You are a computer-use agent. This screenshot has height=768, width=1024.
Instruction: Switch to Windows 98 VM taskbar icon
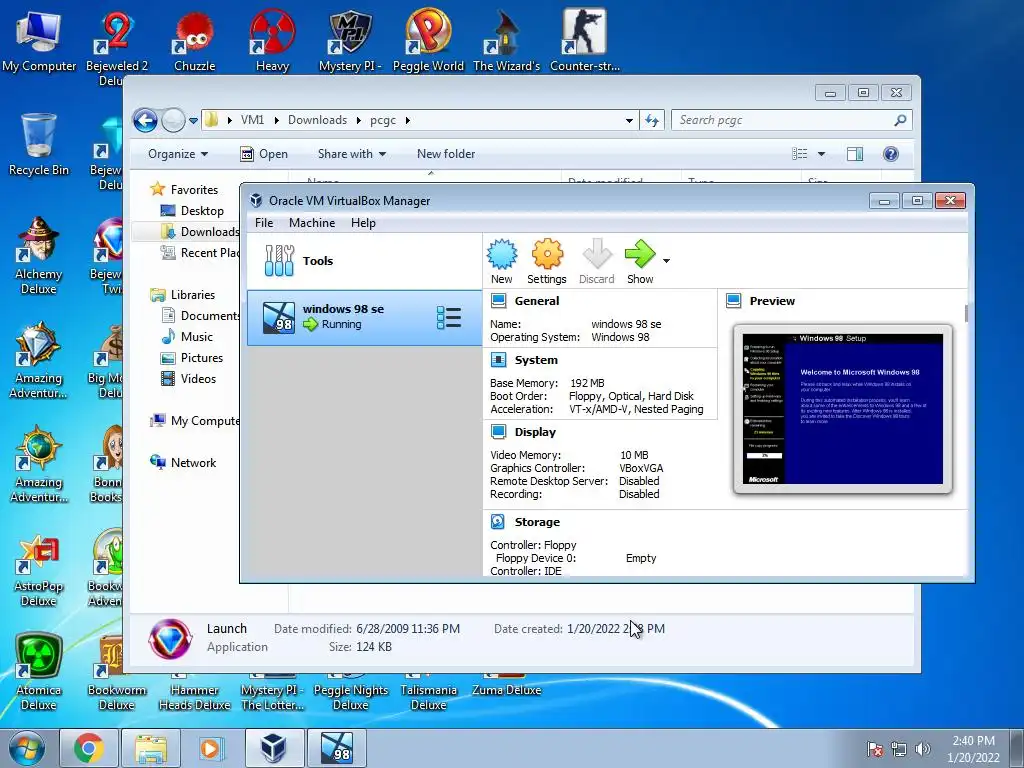pyautogui.click(x=336, y=748)
